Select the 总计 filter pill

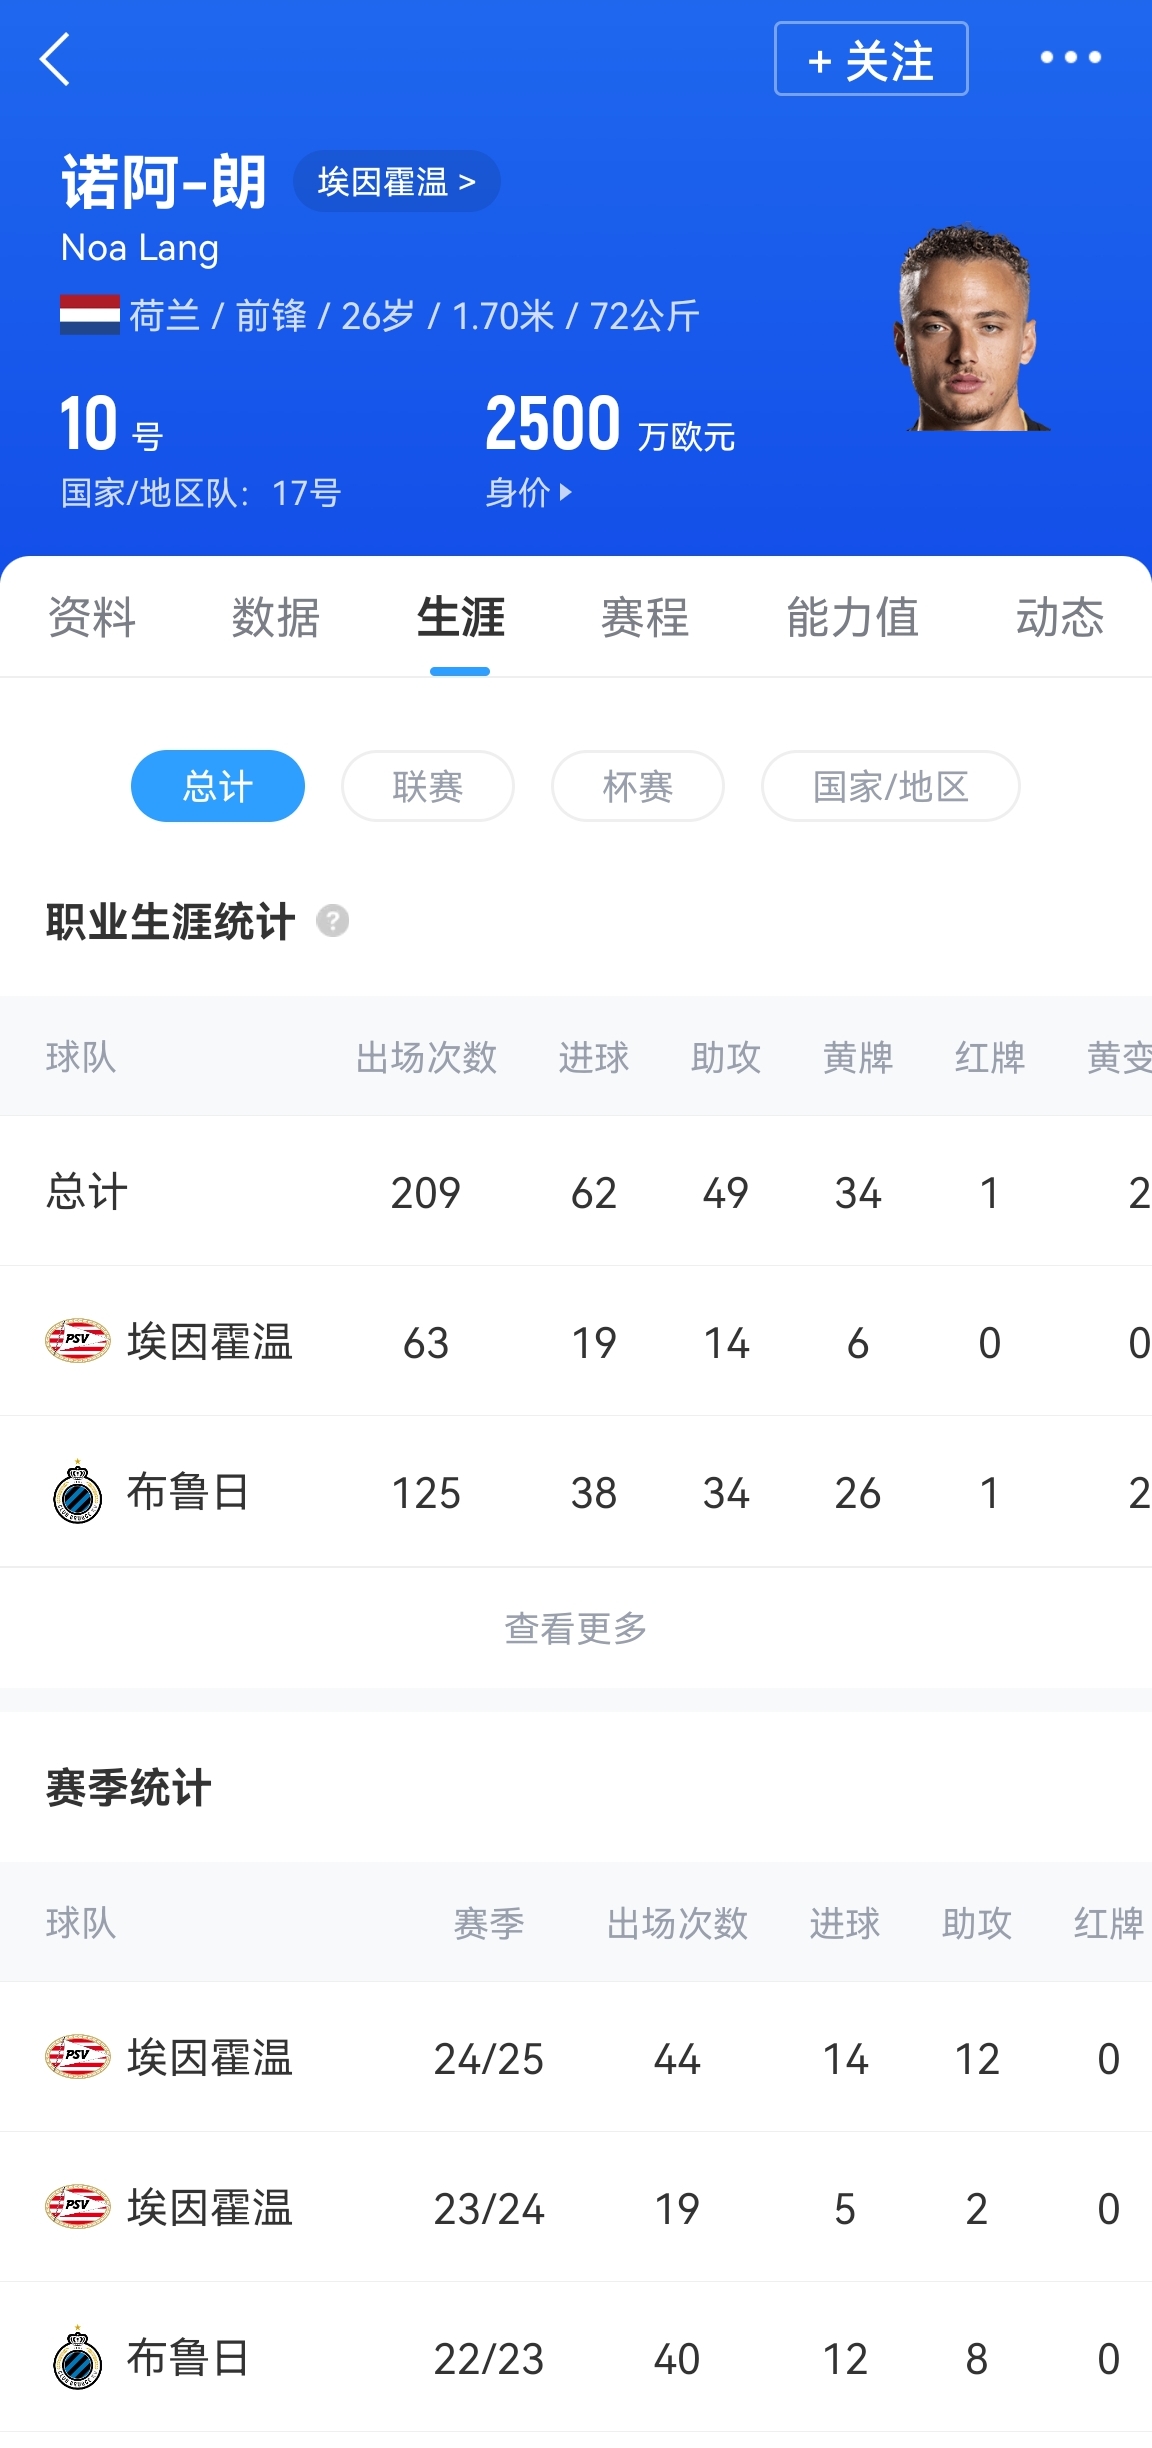tap(218, 786)
